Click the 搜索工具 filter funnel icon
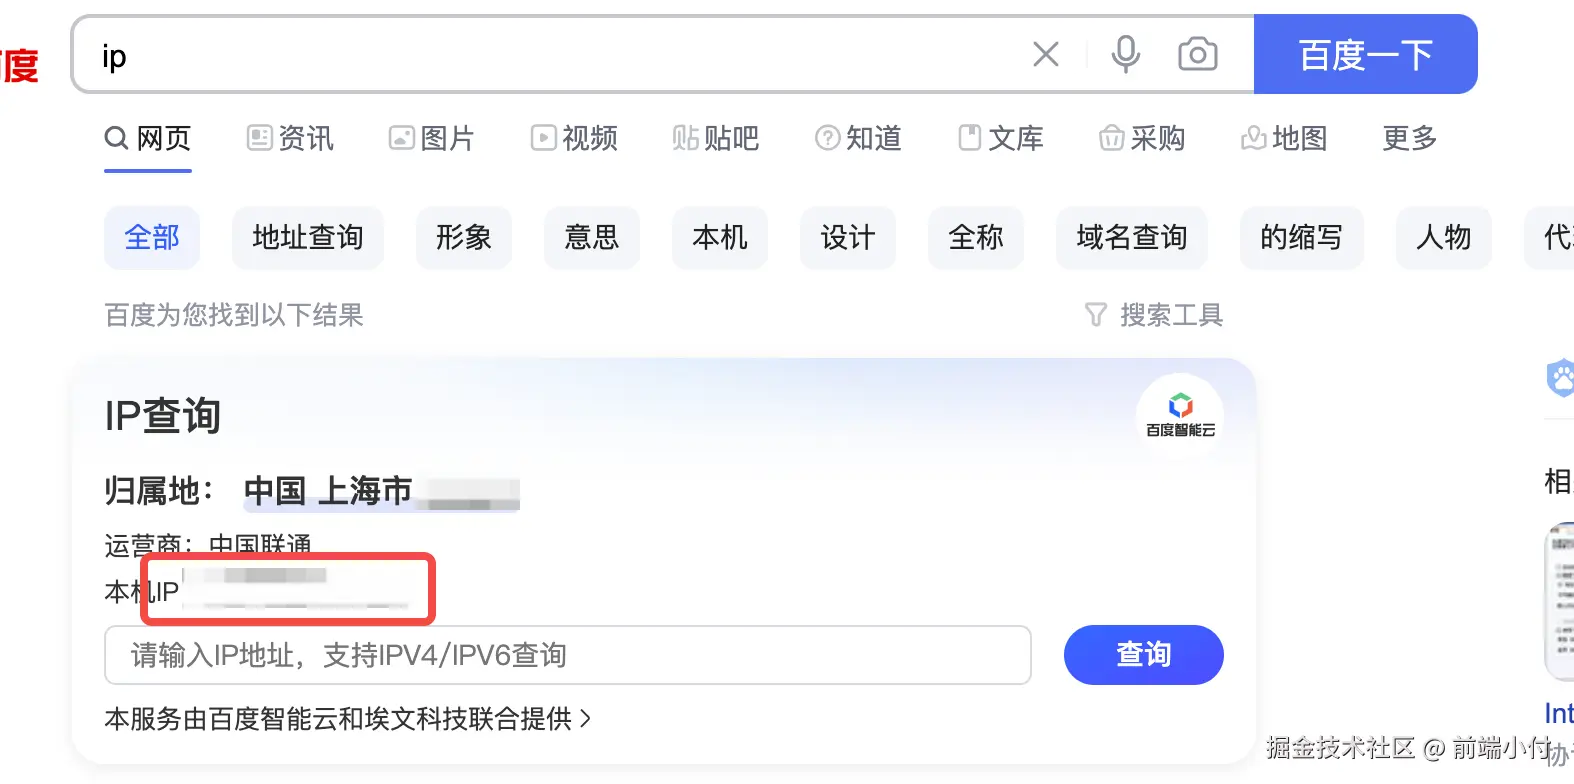 pyautogui.click(x=1096, y=315)
